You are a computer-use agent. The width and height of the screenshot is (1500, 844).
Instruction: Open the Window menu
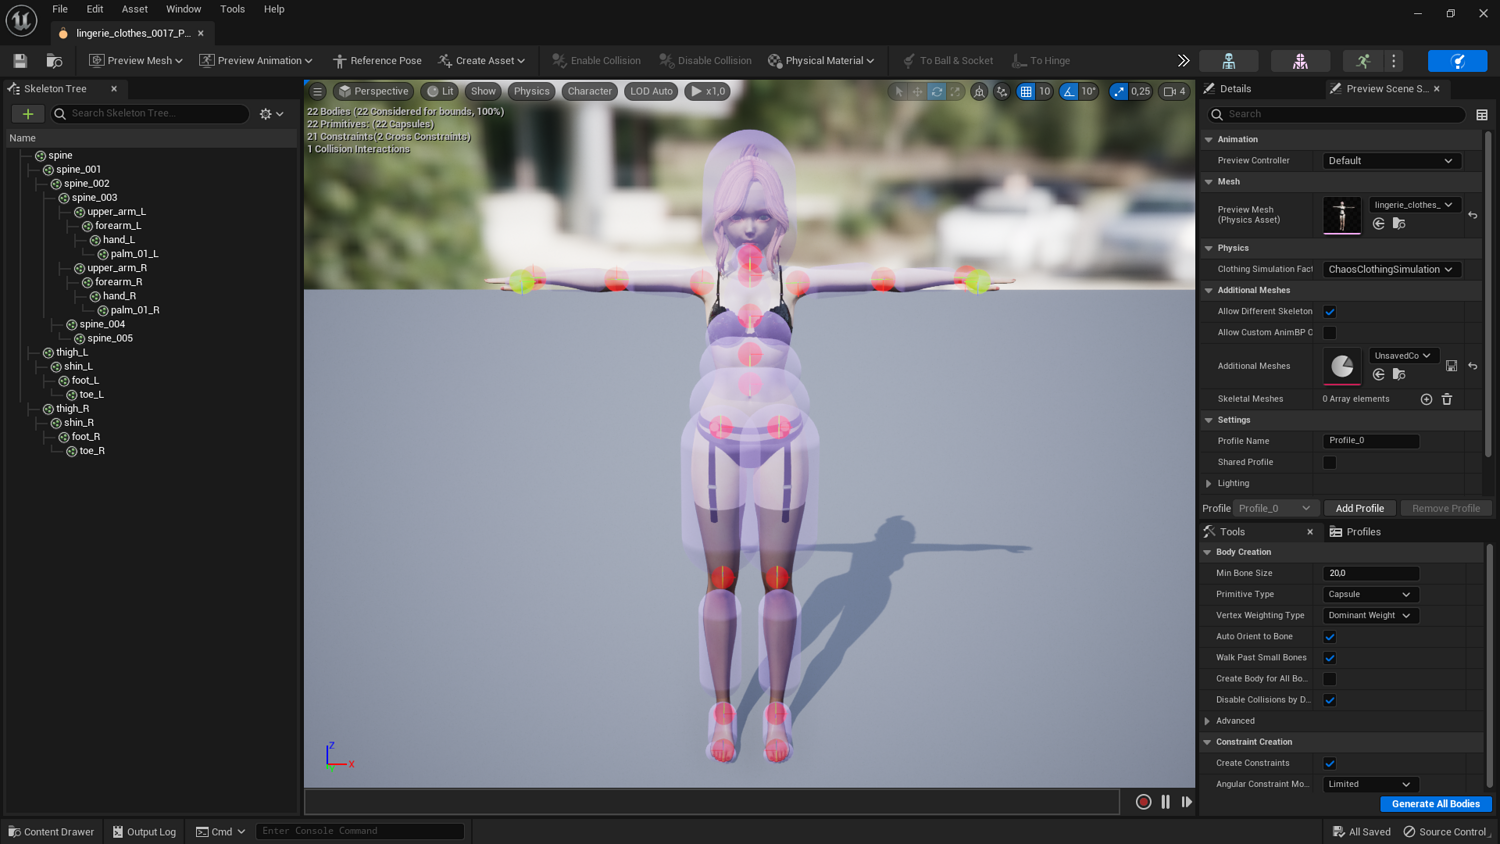tap(183, 9)
